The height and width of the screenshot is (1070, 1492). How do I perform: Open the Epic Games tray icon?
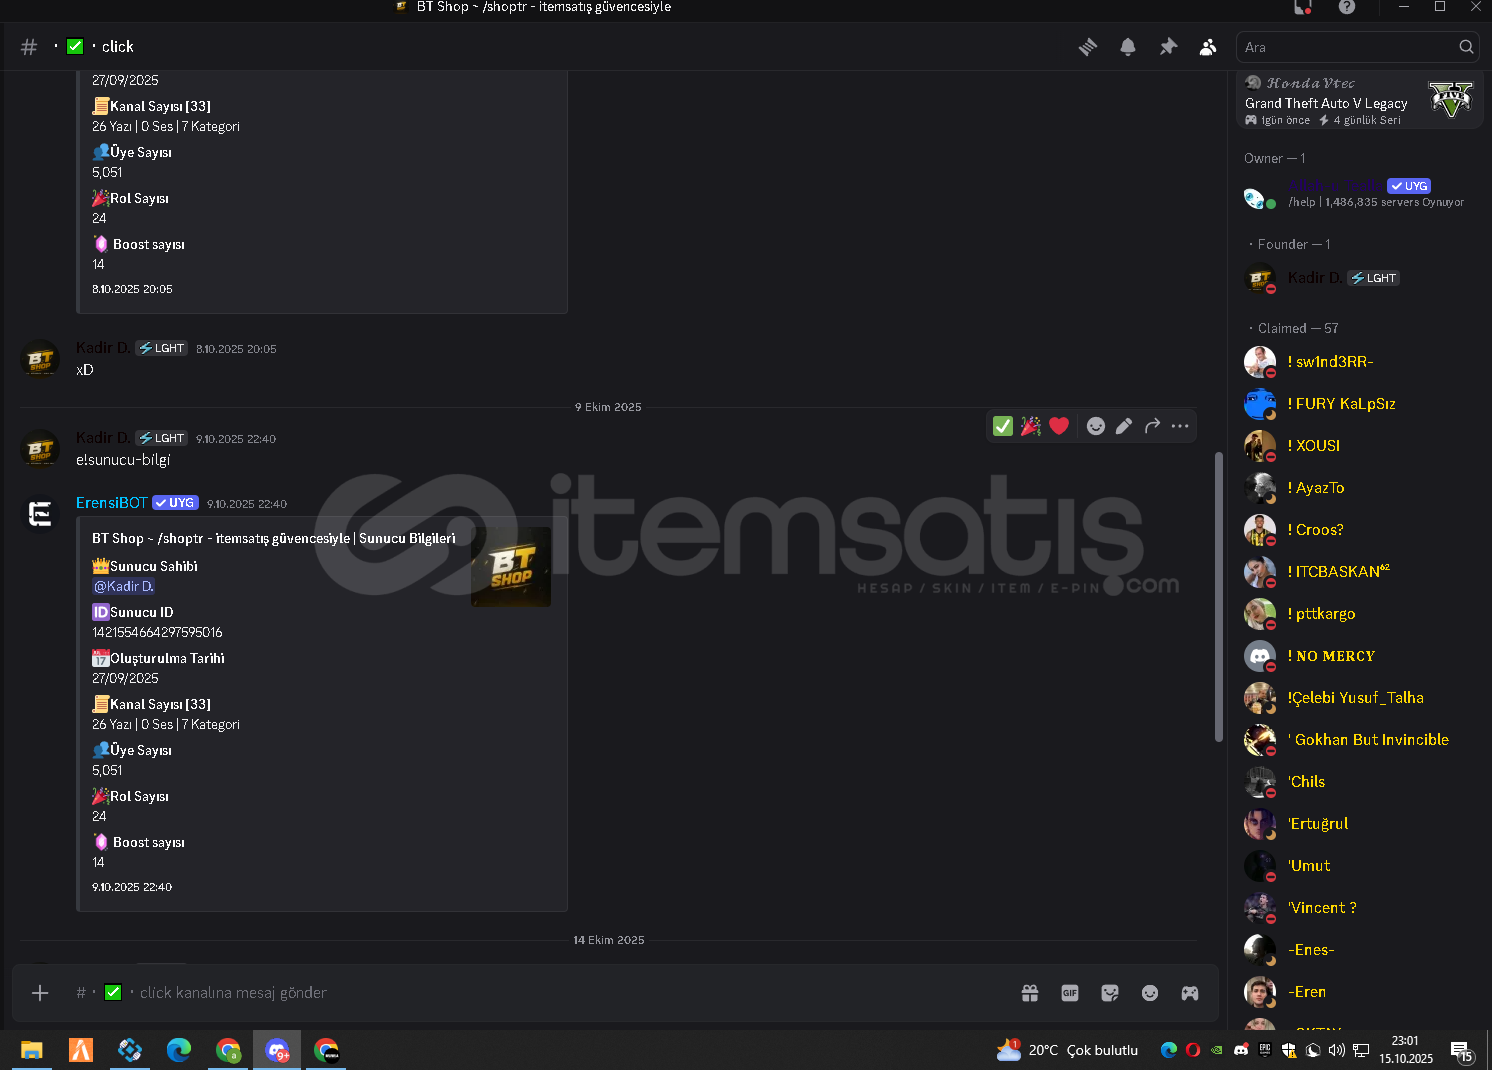coord(1265,1050)
